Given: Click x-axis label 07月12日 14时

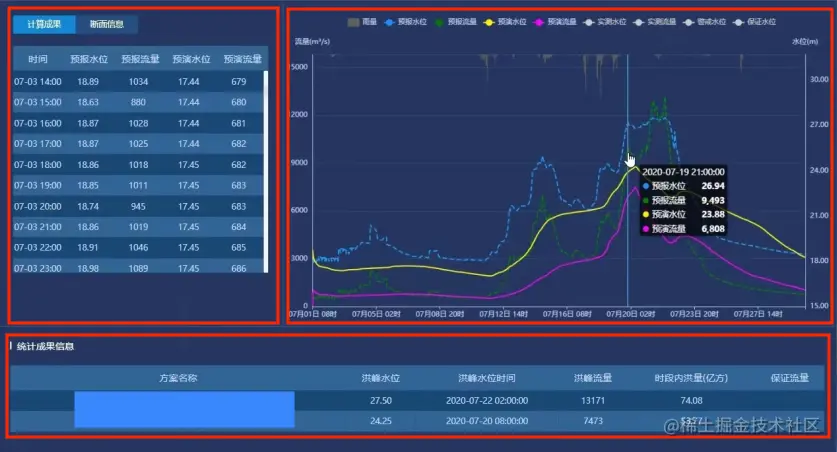Looking at the screenshot, I should tap(503, 314).
